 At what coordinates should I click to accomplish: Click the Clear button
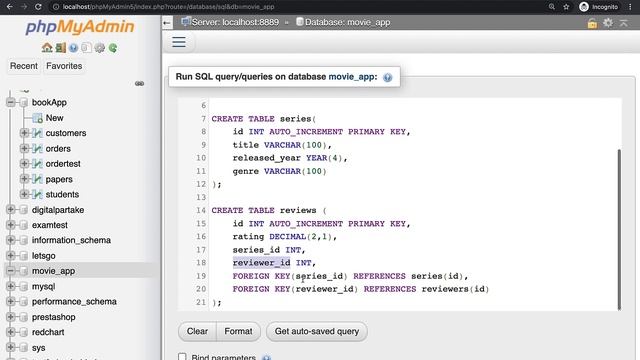point(197,331)
